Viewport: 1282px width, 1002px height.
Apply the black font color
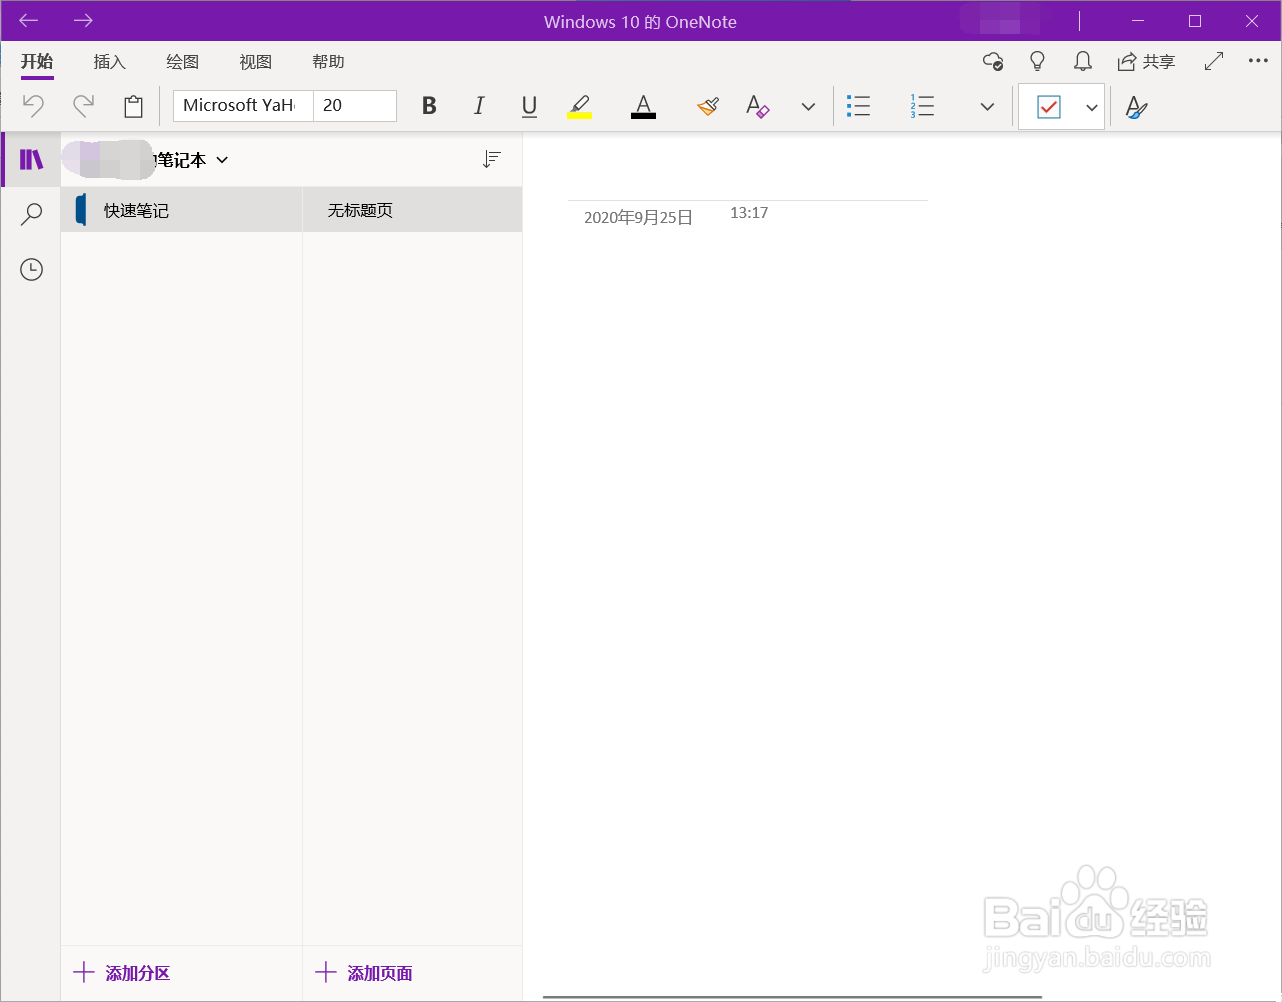click(643, 106)
